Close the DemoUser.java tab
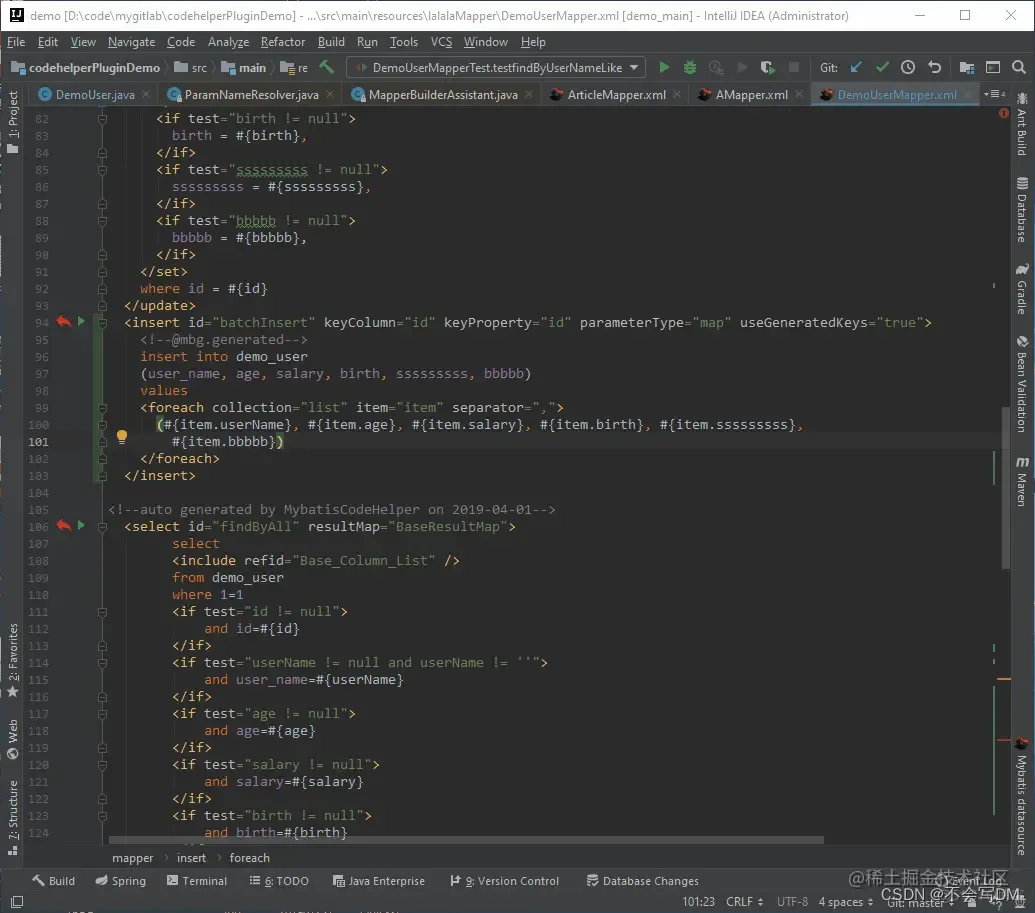The height and width of the screenshot is (913, 1035). pyautogui.click(x=146, y=94)
